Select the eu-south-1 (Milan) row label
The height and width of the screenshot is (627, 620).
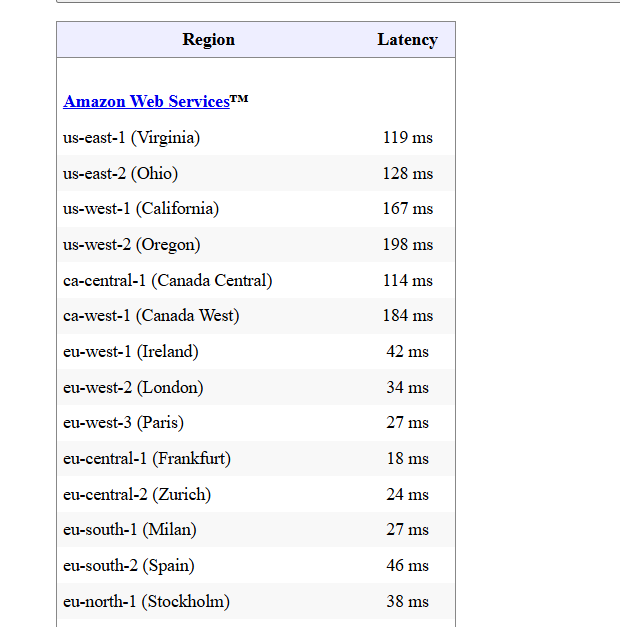130,530
